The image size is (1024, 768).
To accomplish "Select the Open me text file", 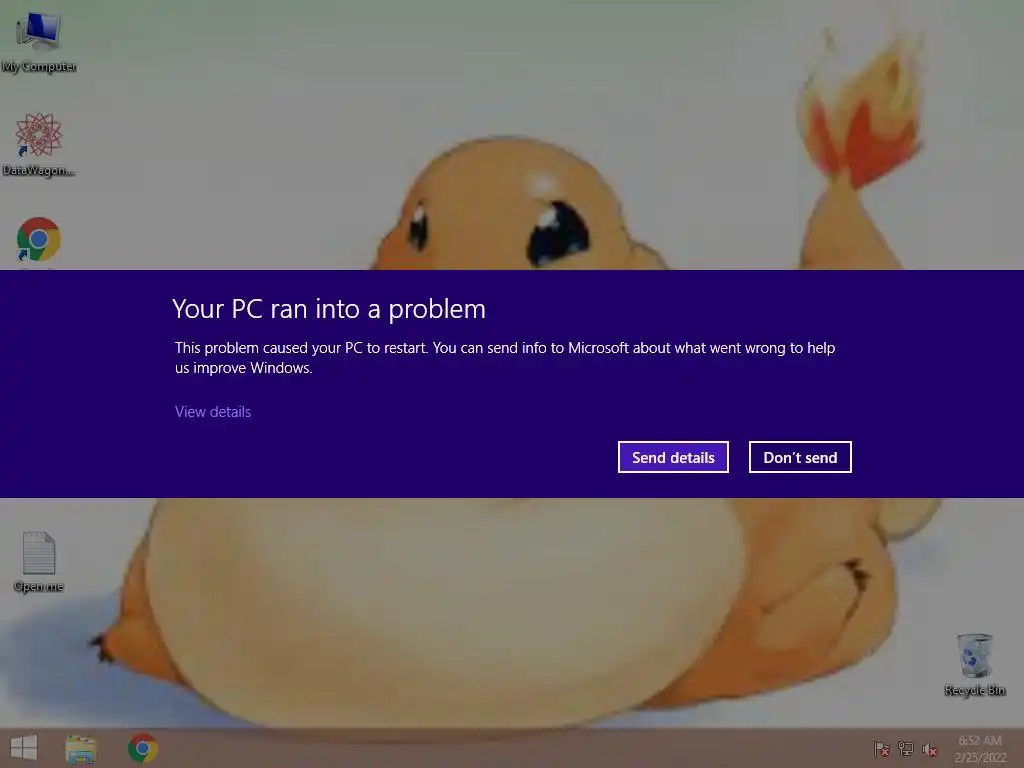I will pyautogui.click(x=39, y=561).
